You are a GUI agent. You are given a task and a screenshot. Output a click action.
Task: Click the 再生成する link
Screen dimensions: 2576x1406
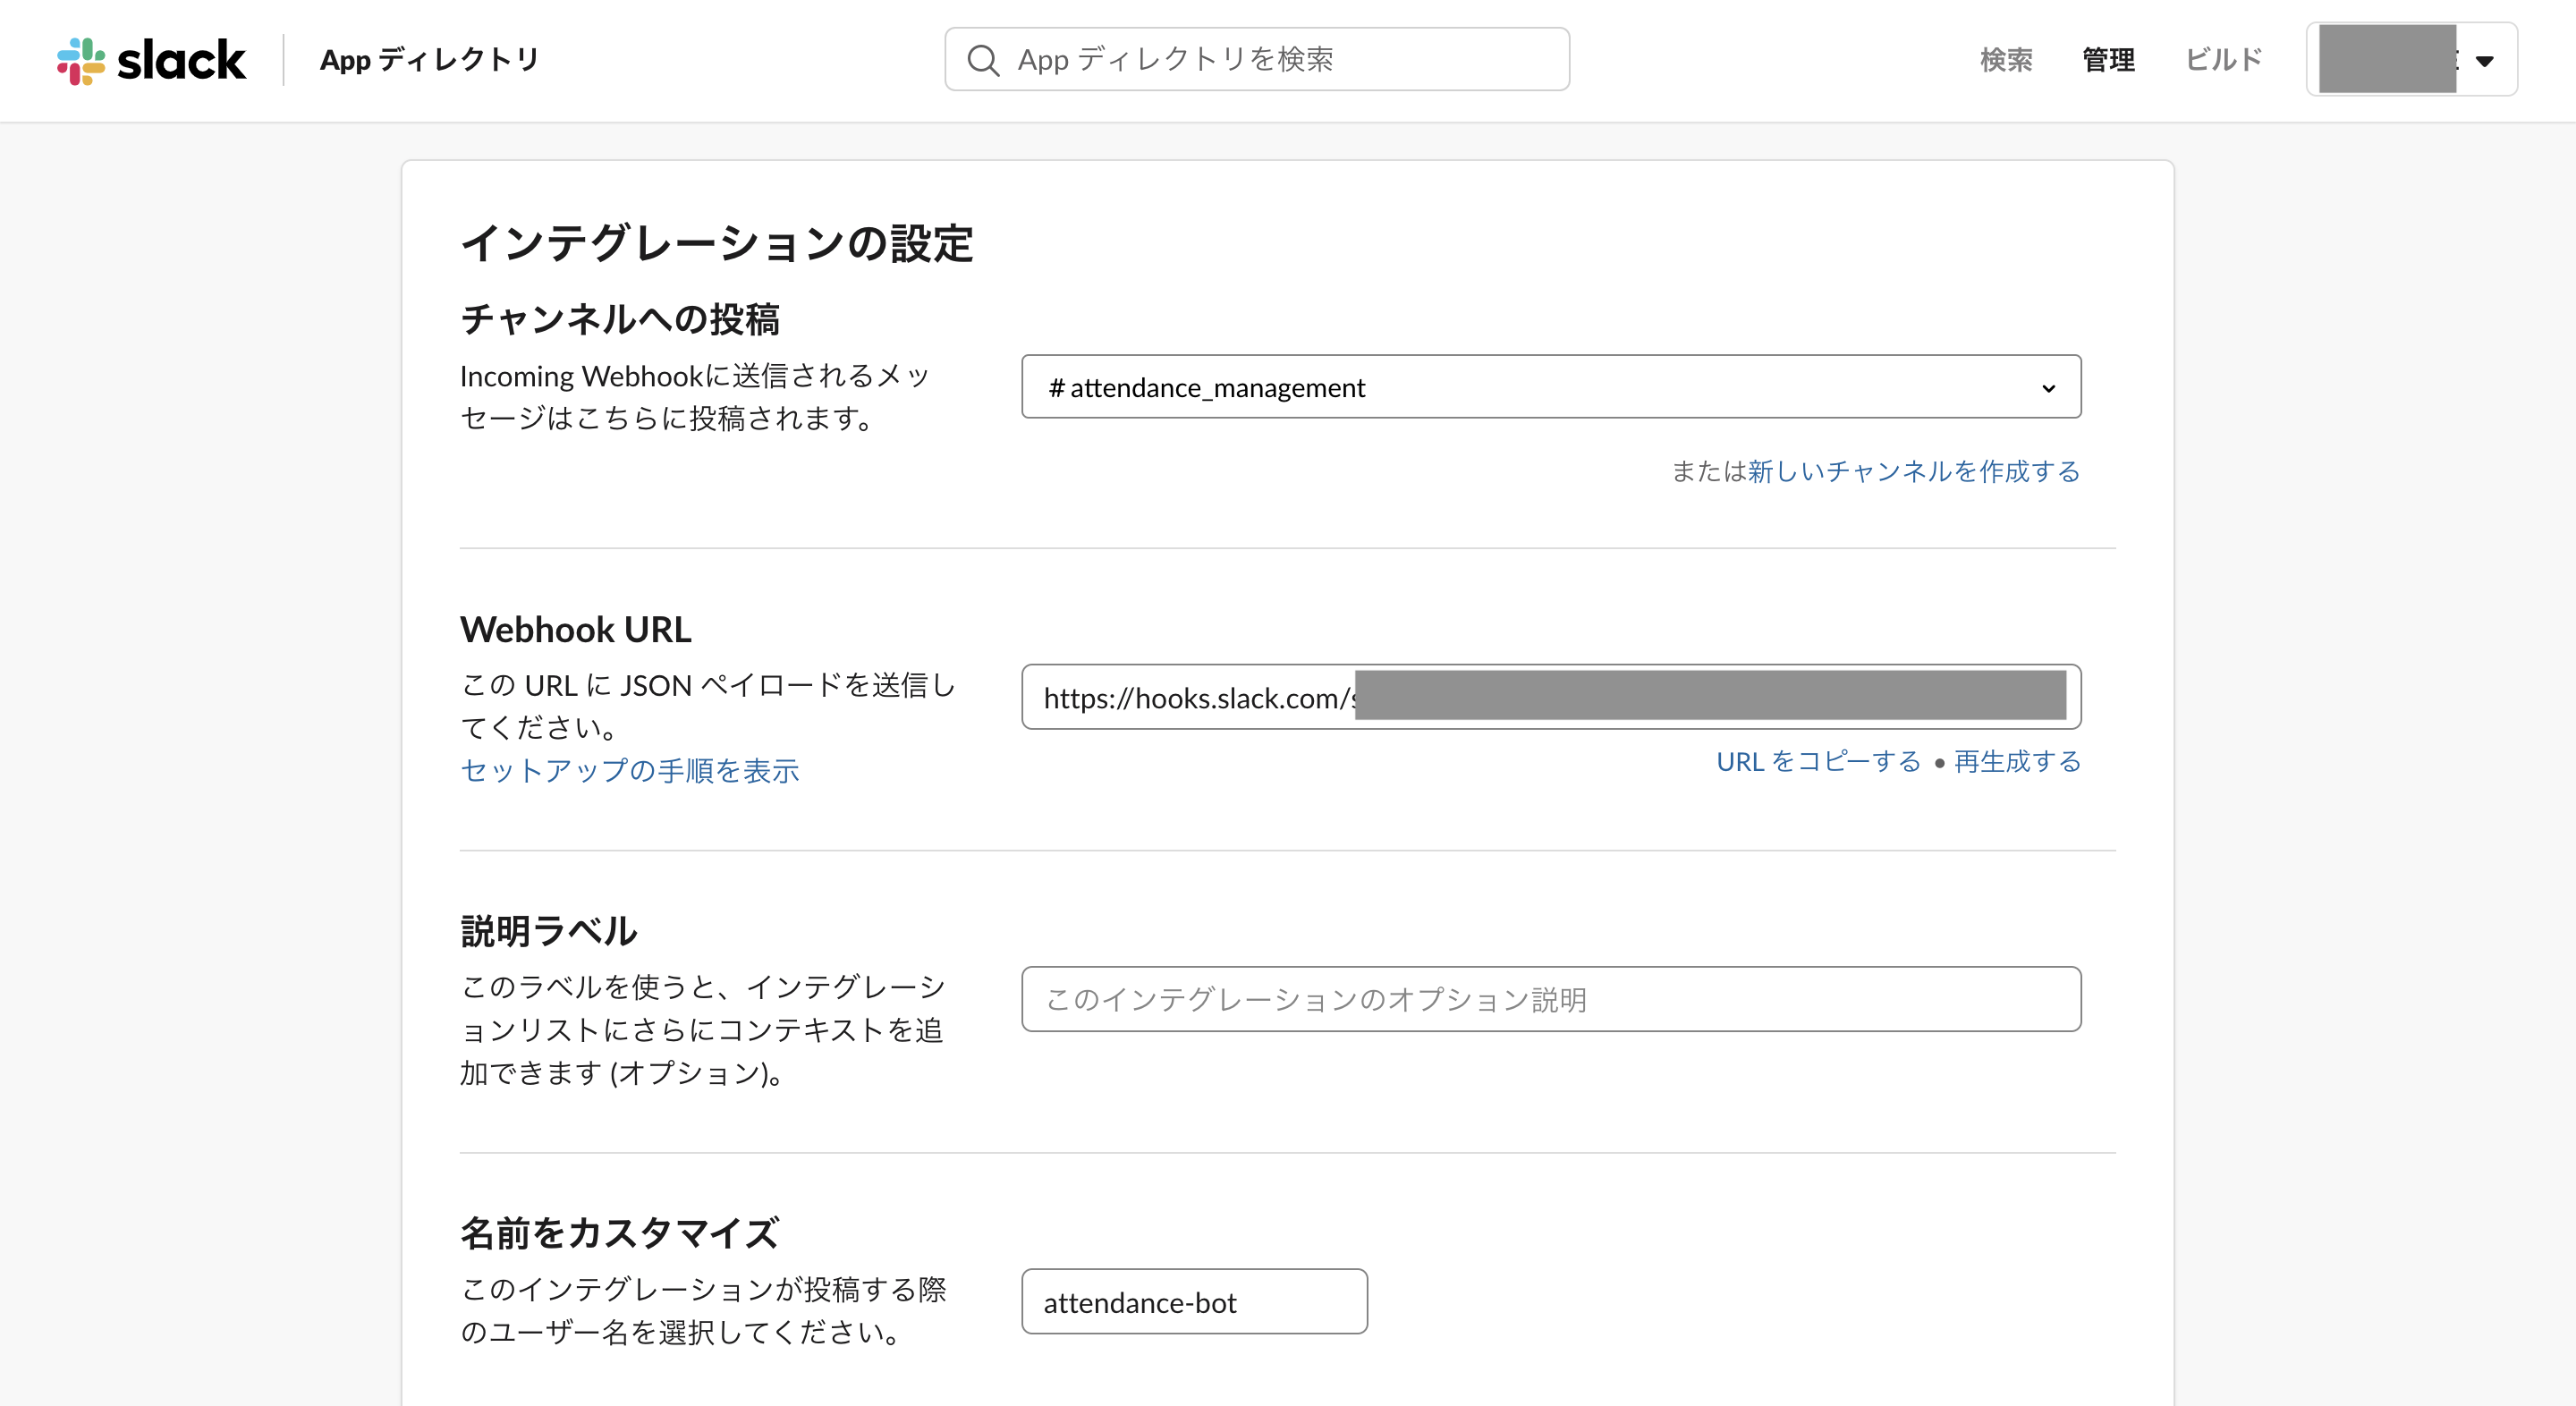(2017, 762)
